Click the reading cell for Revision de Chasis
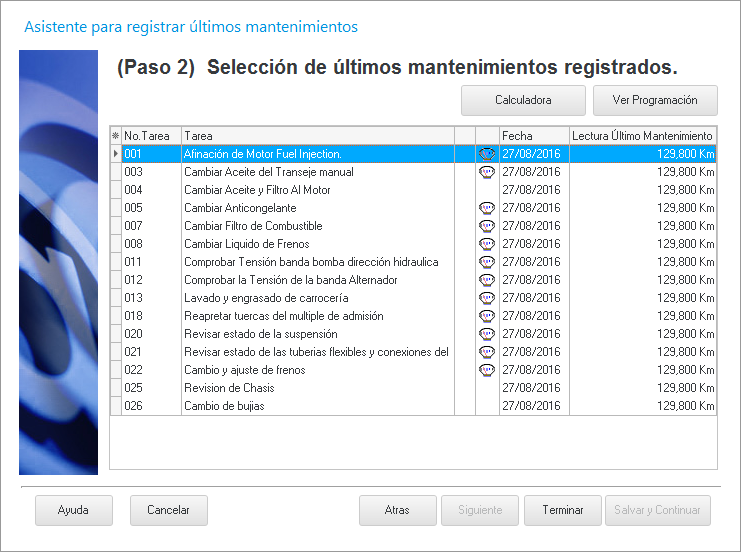Viewport: 741px width, 552px height. click(x=642, y=388)
